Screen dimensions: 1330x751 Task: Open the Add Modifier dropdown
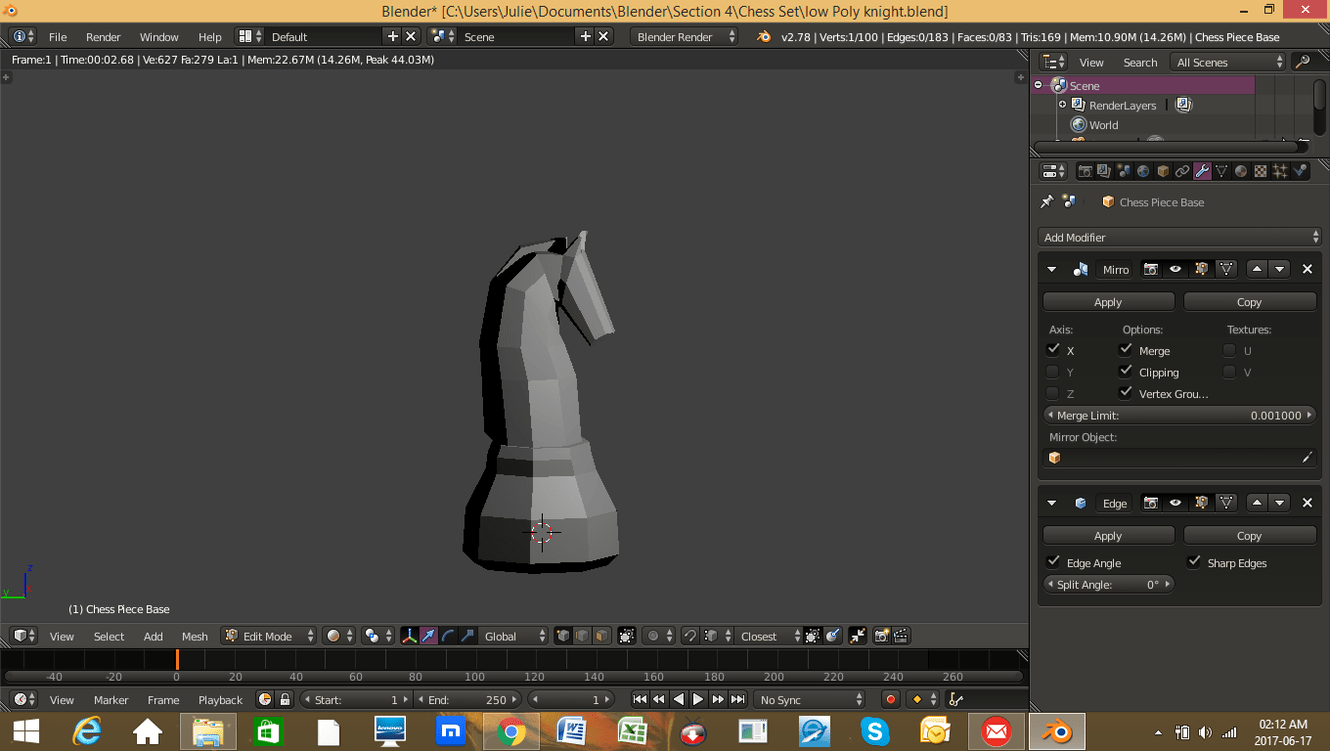tap(1180, 237)
